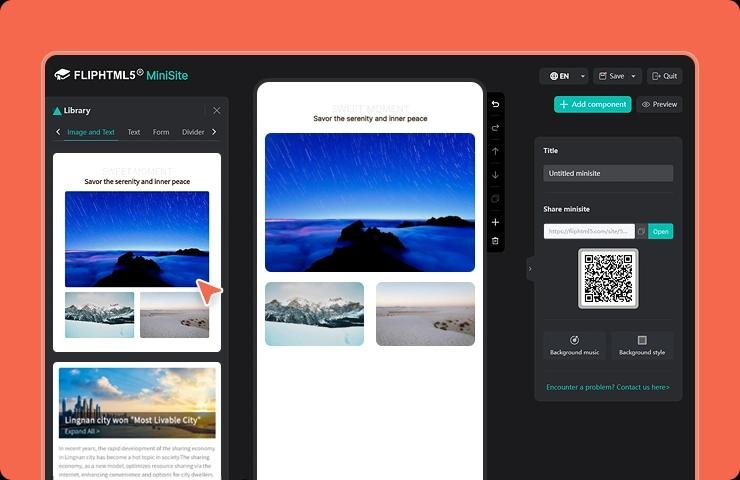Select the Divider tab
The width and height of the screenshot is (740, 480).
click(x=192, y=132)
